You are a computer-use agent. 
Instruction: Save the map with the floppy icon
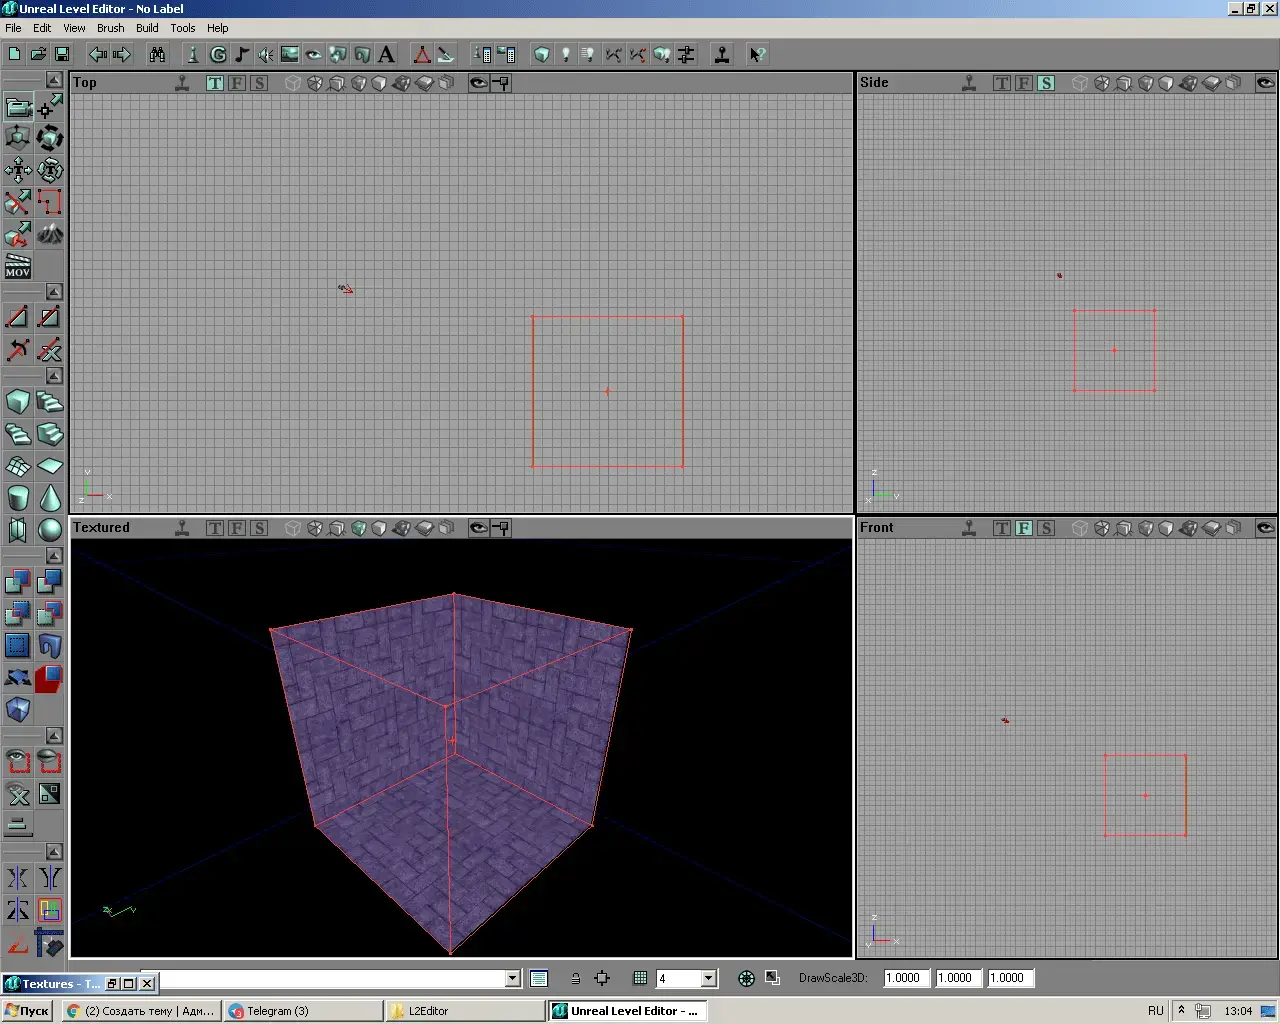[x=62, y=55]
